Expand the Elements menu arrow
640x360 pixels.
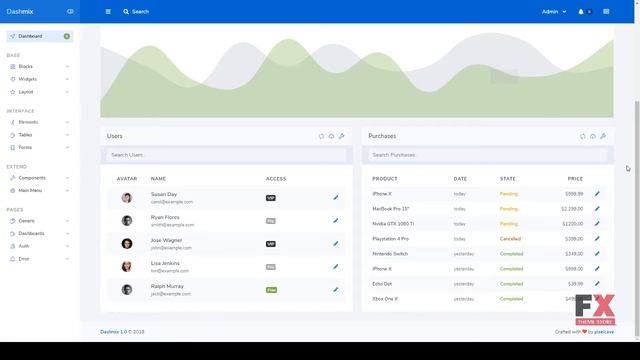[67, 122]
